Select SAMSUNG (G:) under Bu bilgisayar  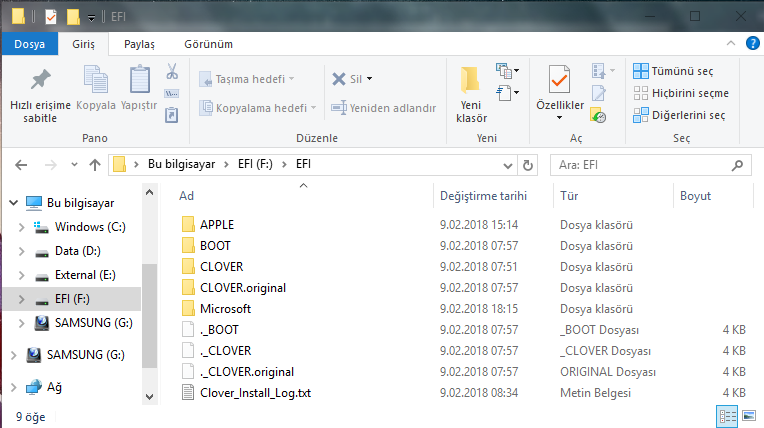point(94,323)
